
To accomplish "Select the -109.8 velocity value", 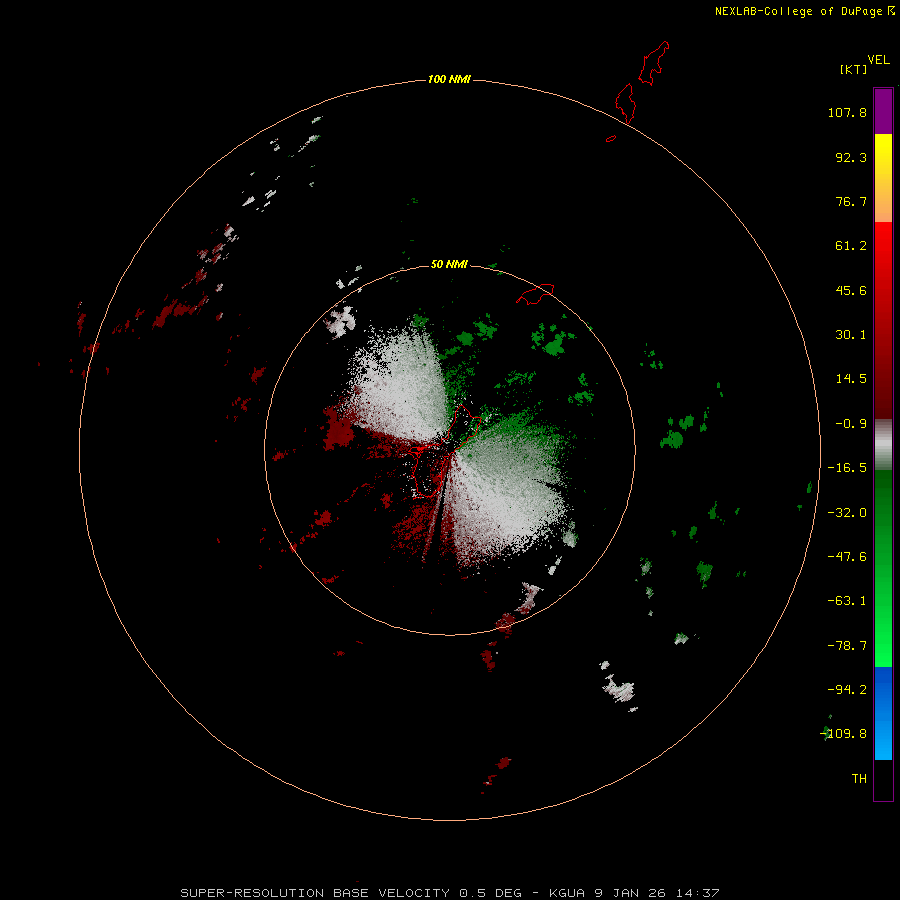I will 843,734.
